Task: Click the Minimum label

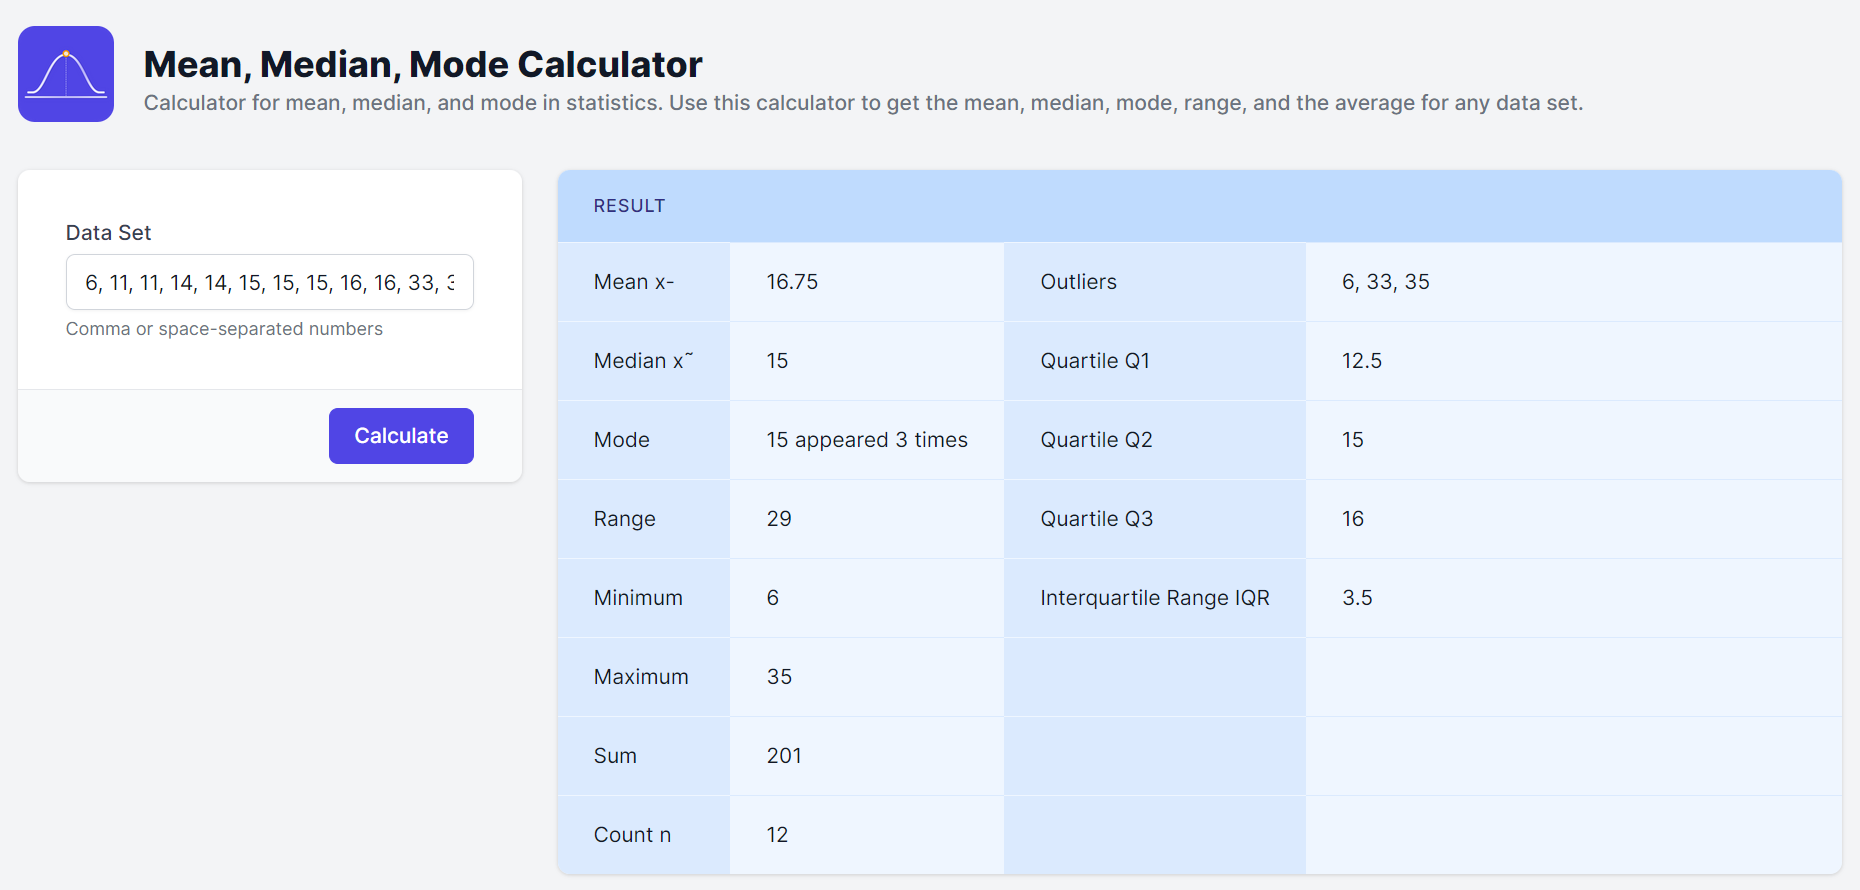Action: pyautogui.click(x=638, y=598)
